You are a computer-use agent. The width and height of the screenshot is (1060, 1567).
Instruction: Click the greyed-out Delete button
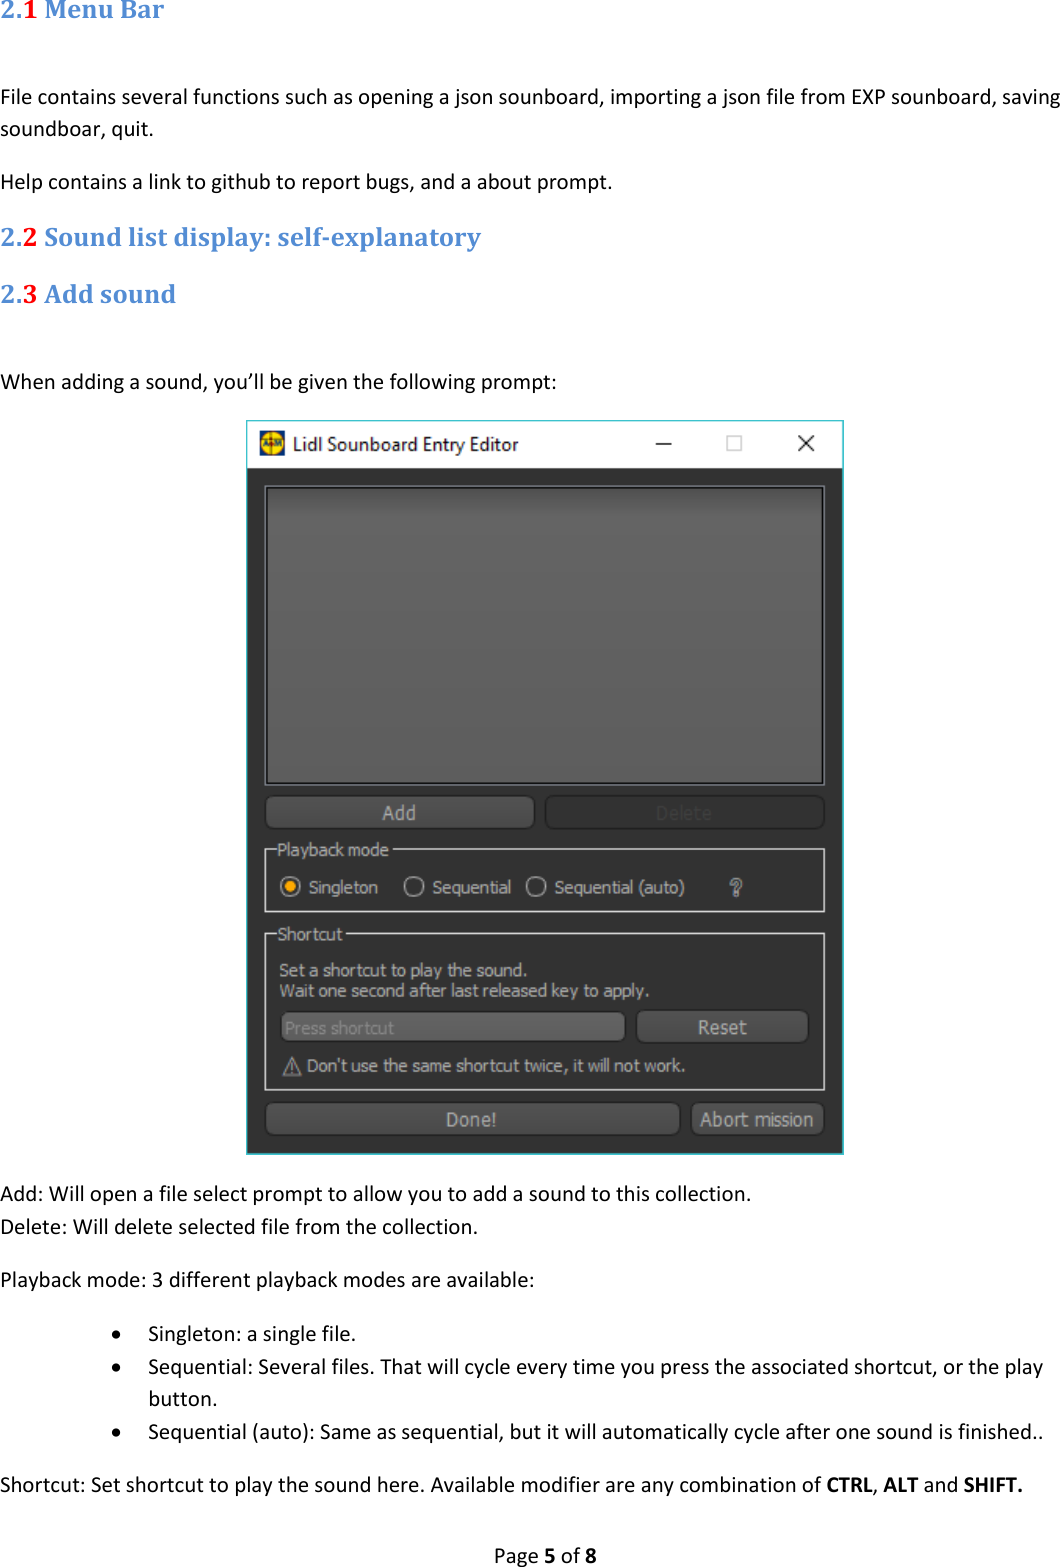(684, 813)
